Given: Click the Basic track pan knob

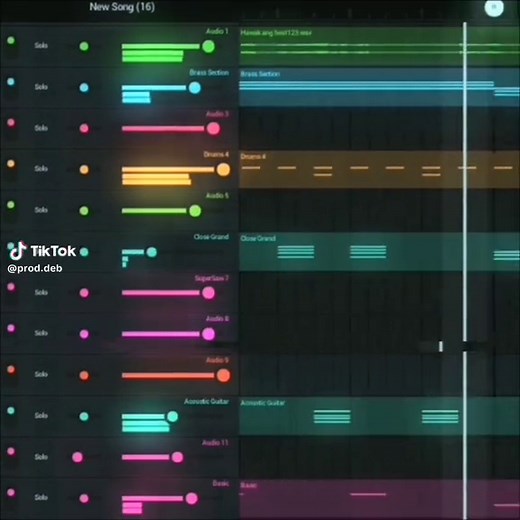Looking at the screenshot, I should [84, 498].
